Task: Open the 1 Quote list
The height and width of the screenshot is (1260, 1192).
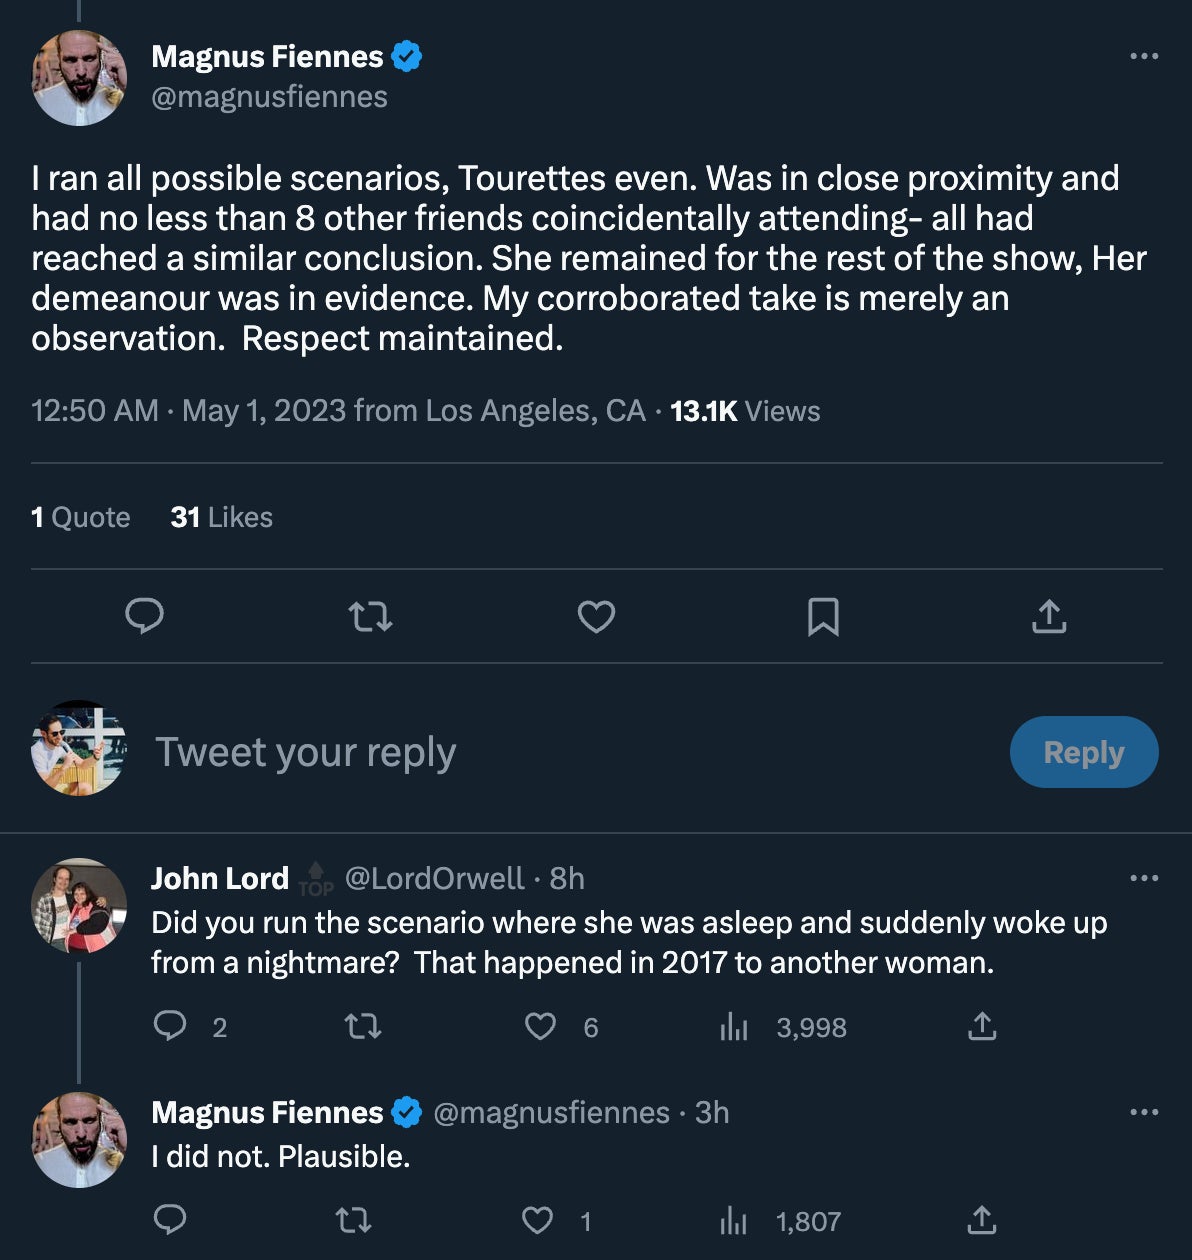Action: click(81, 517)
